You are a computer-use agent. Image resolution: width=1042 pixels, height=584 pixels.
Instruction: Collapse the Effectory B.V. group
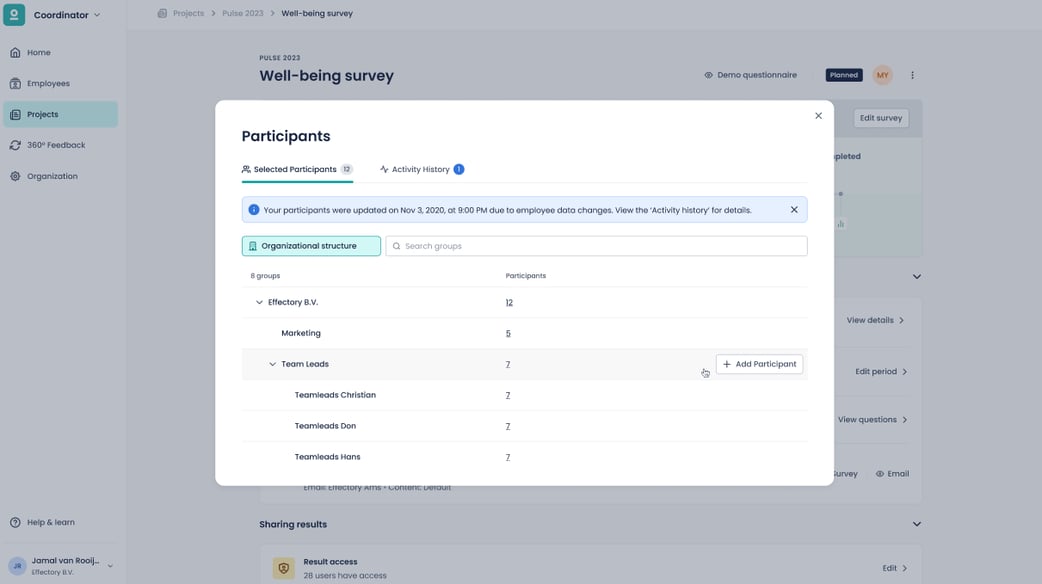259,302
